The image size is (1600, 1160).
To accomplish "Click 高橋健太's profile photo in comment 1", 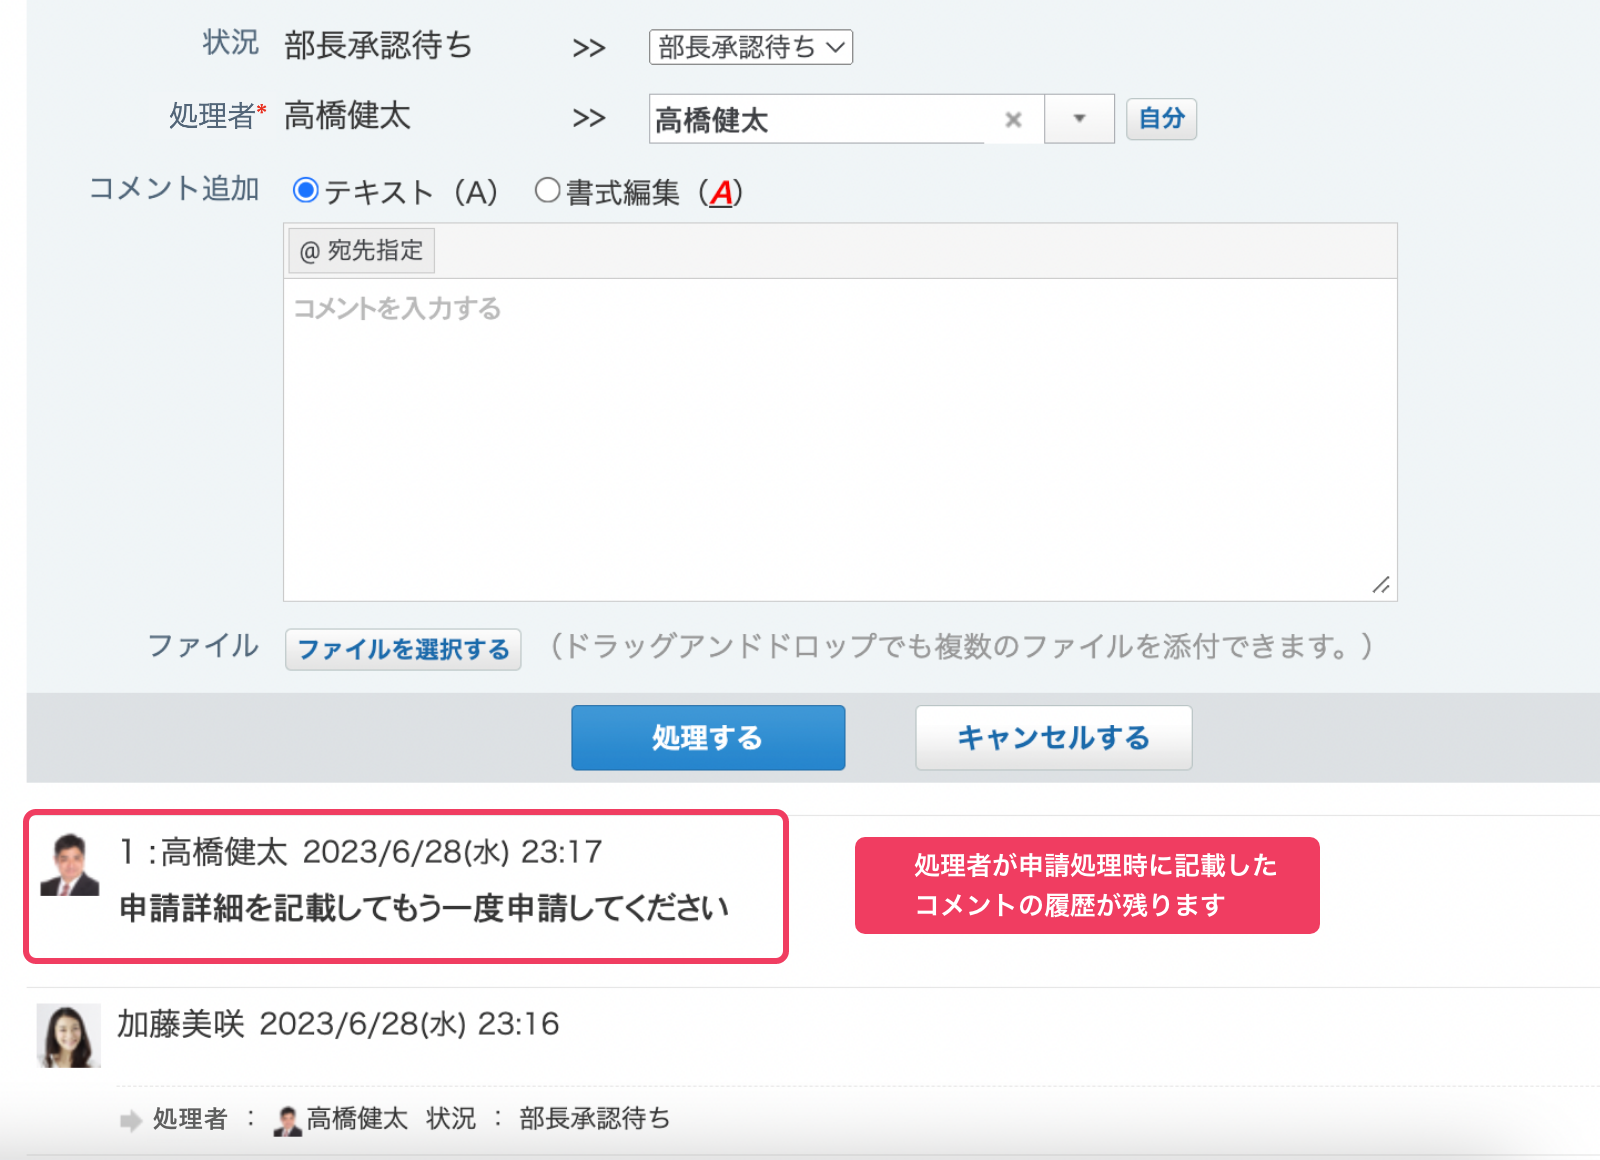I will (70, 865).
